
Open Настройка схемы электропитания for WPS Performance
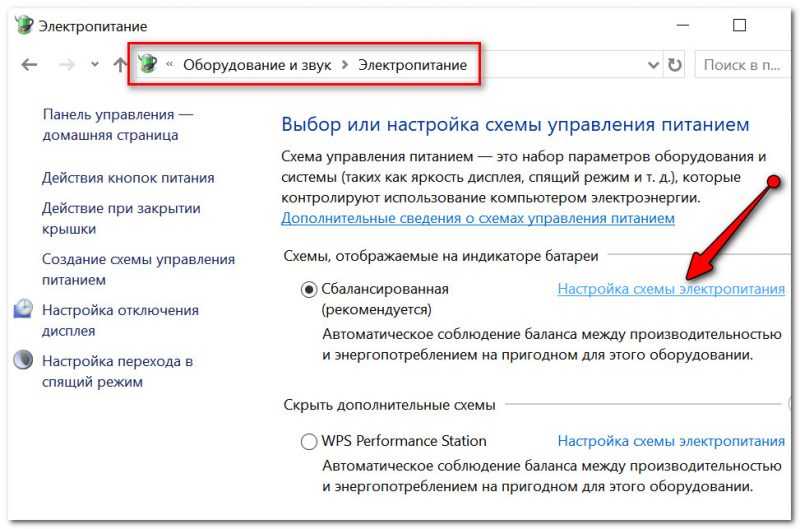point(671,441)
